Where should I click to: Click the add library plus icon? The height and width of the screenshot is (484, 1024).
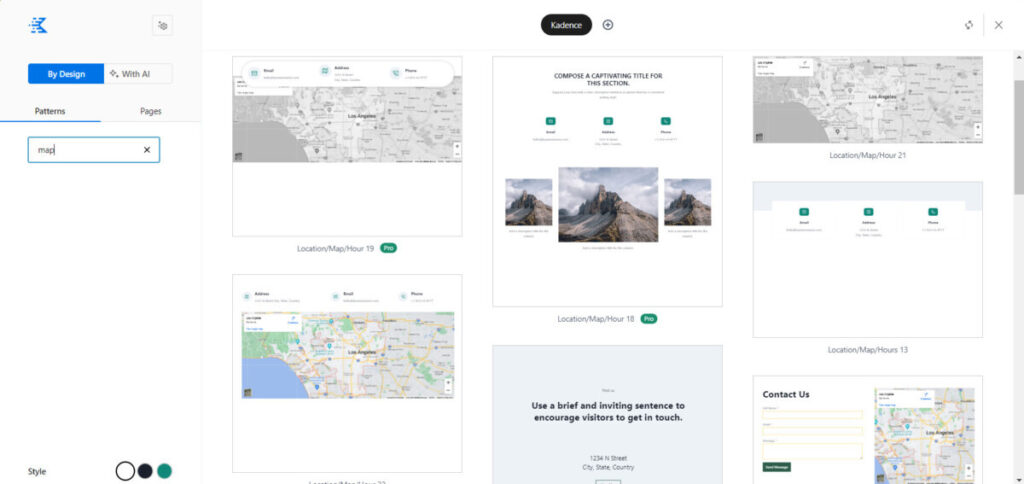[608, 25]
